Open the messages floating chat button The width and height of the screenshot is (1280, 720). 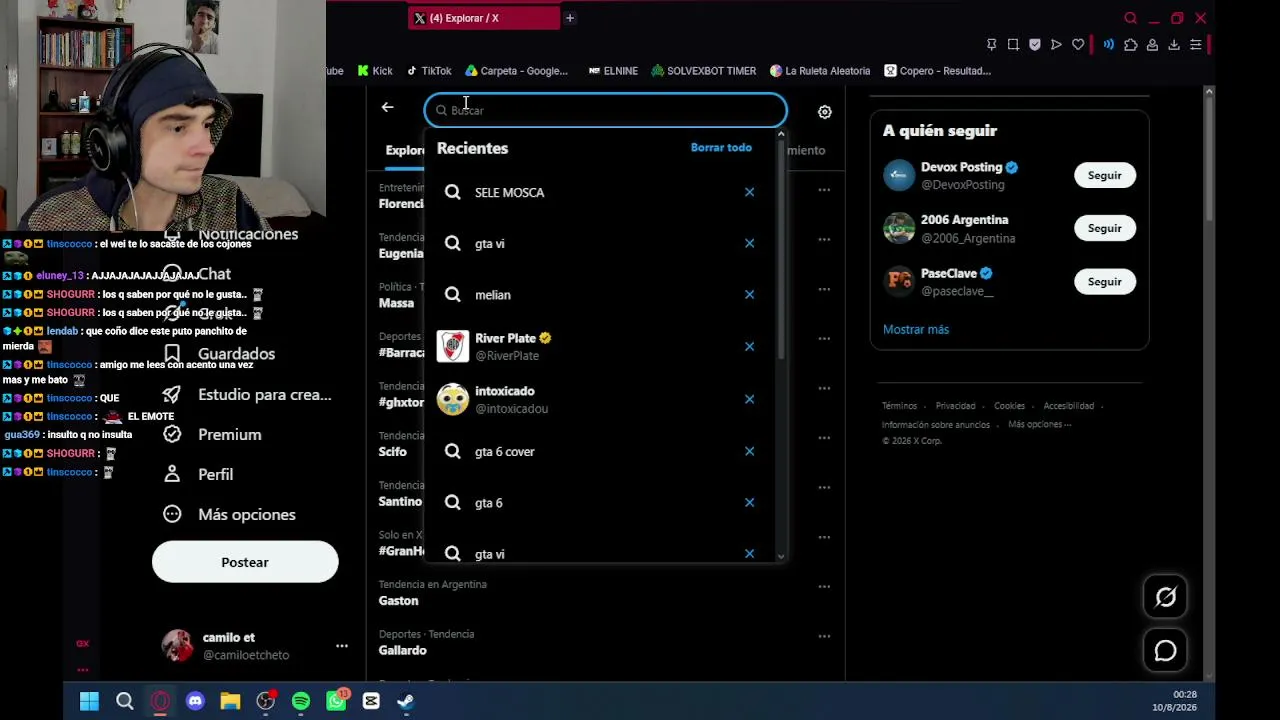(x=1165, y=651)
